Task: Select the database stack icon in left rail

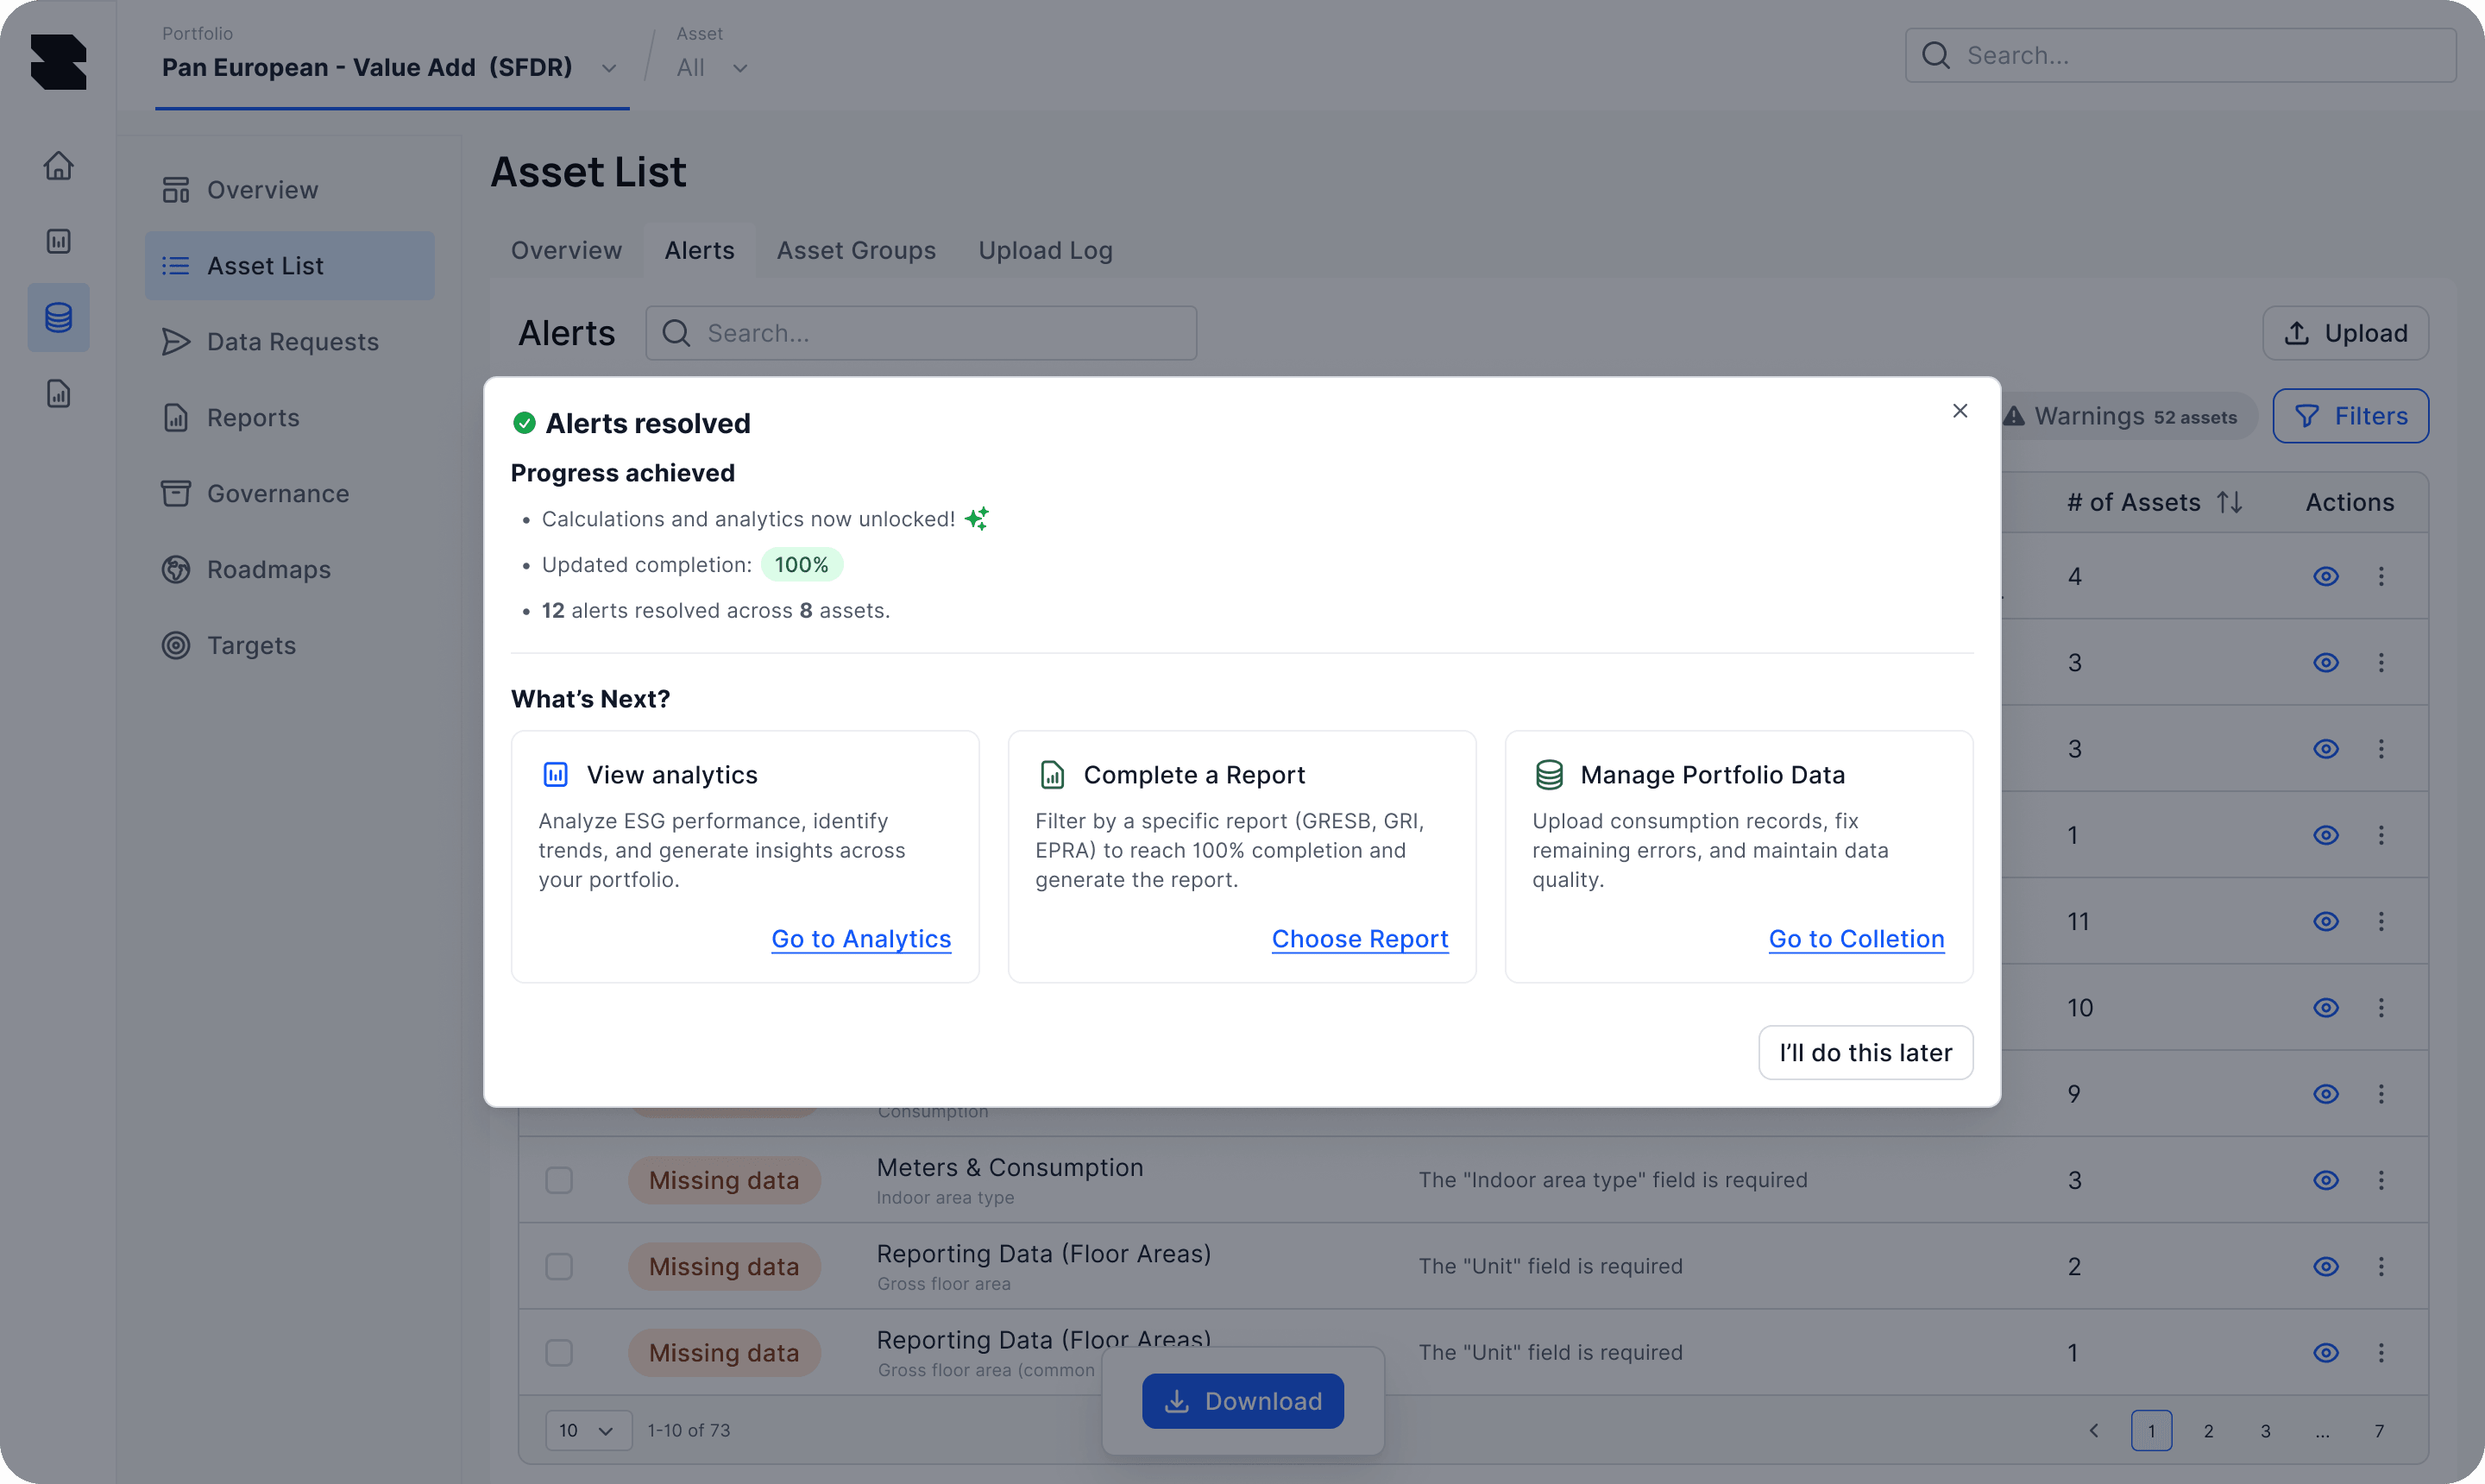Action: [58, 317]
